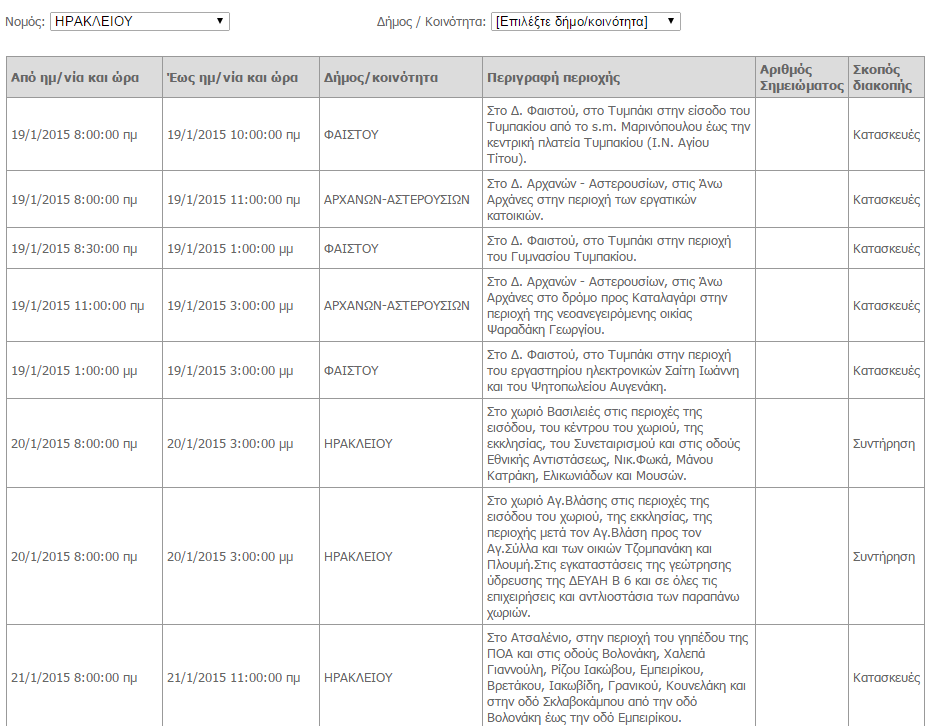Viewport: 931px width, 726px height.
Task: Select the 'Δήμος/κοινότητα' column header
Action: coord(381,78)
